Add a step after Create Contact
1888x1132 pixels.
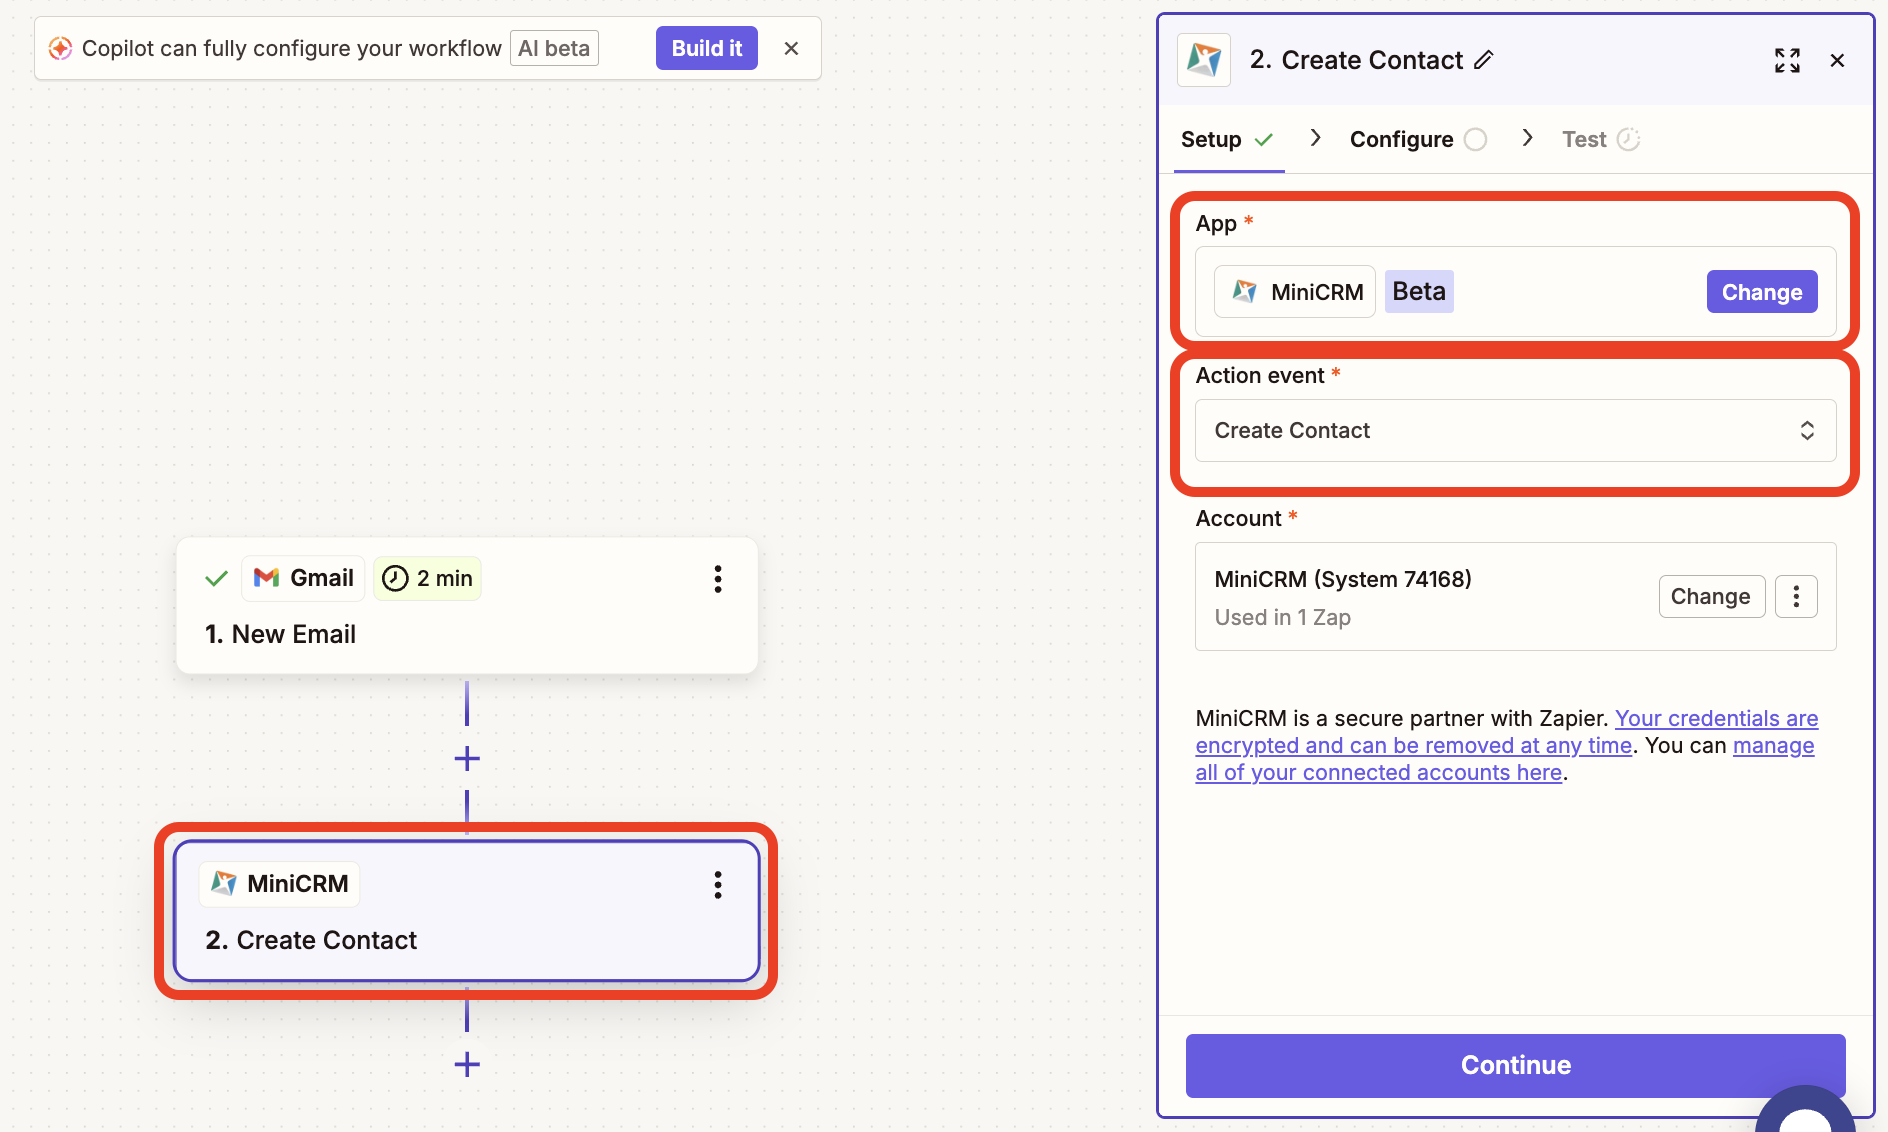tap(467, 1064)
